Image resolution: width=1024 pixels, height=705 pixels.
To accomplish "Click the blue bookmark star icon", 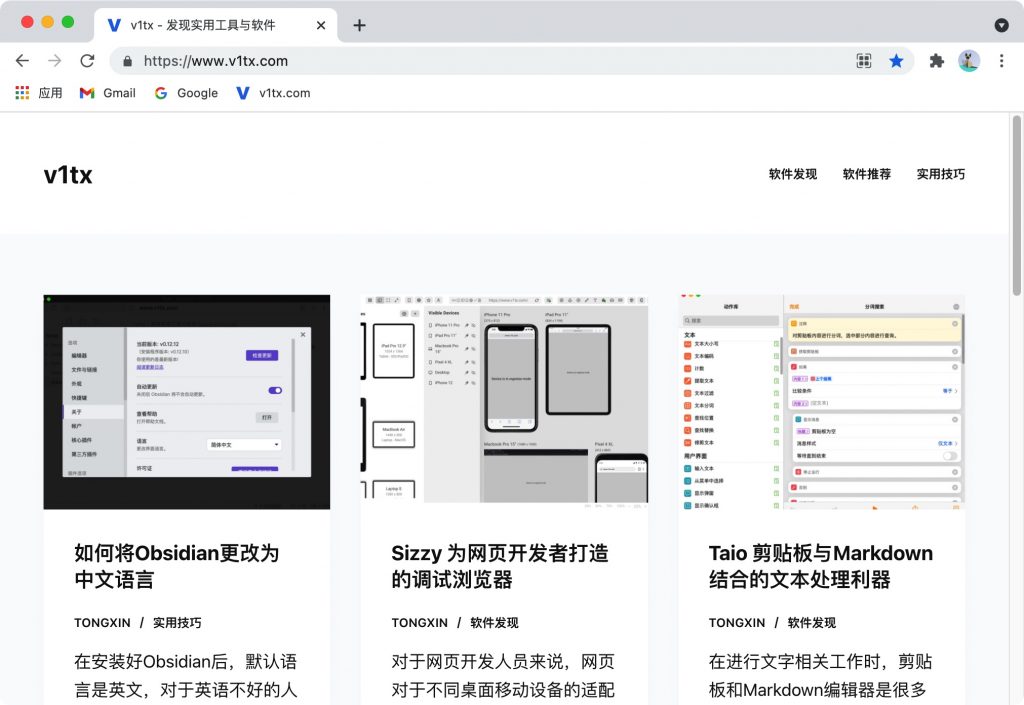I will (x=896, y=61).
